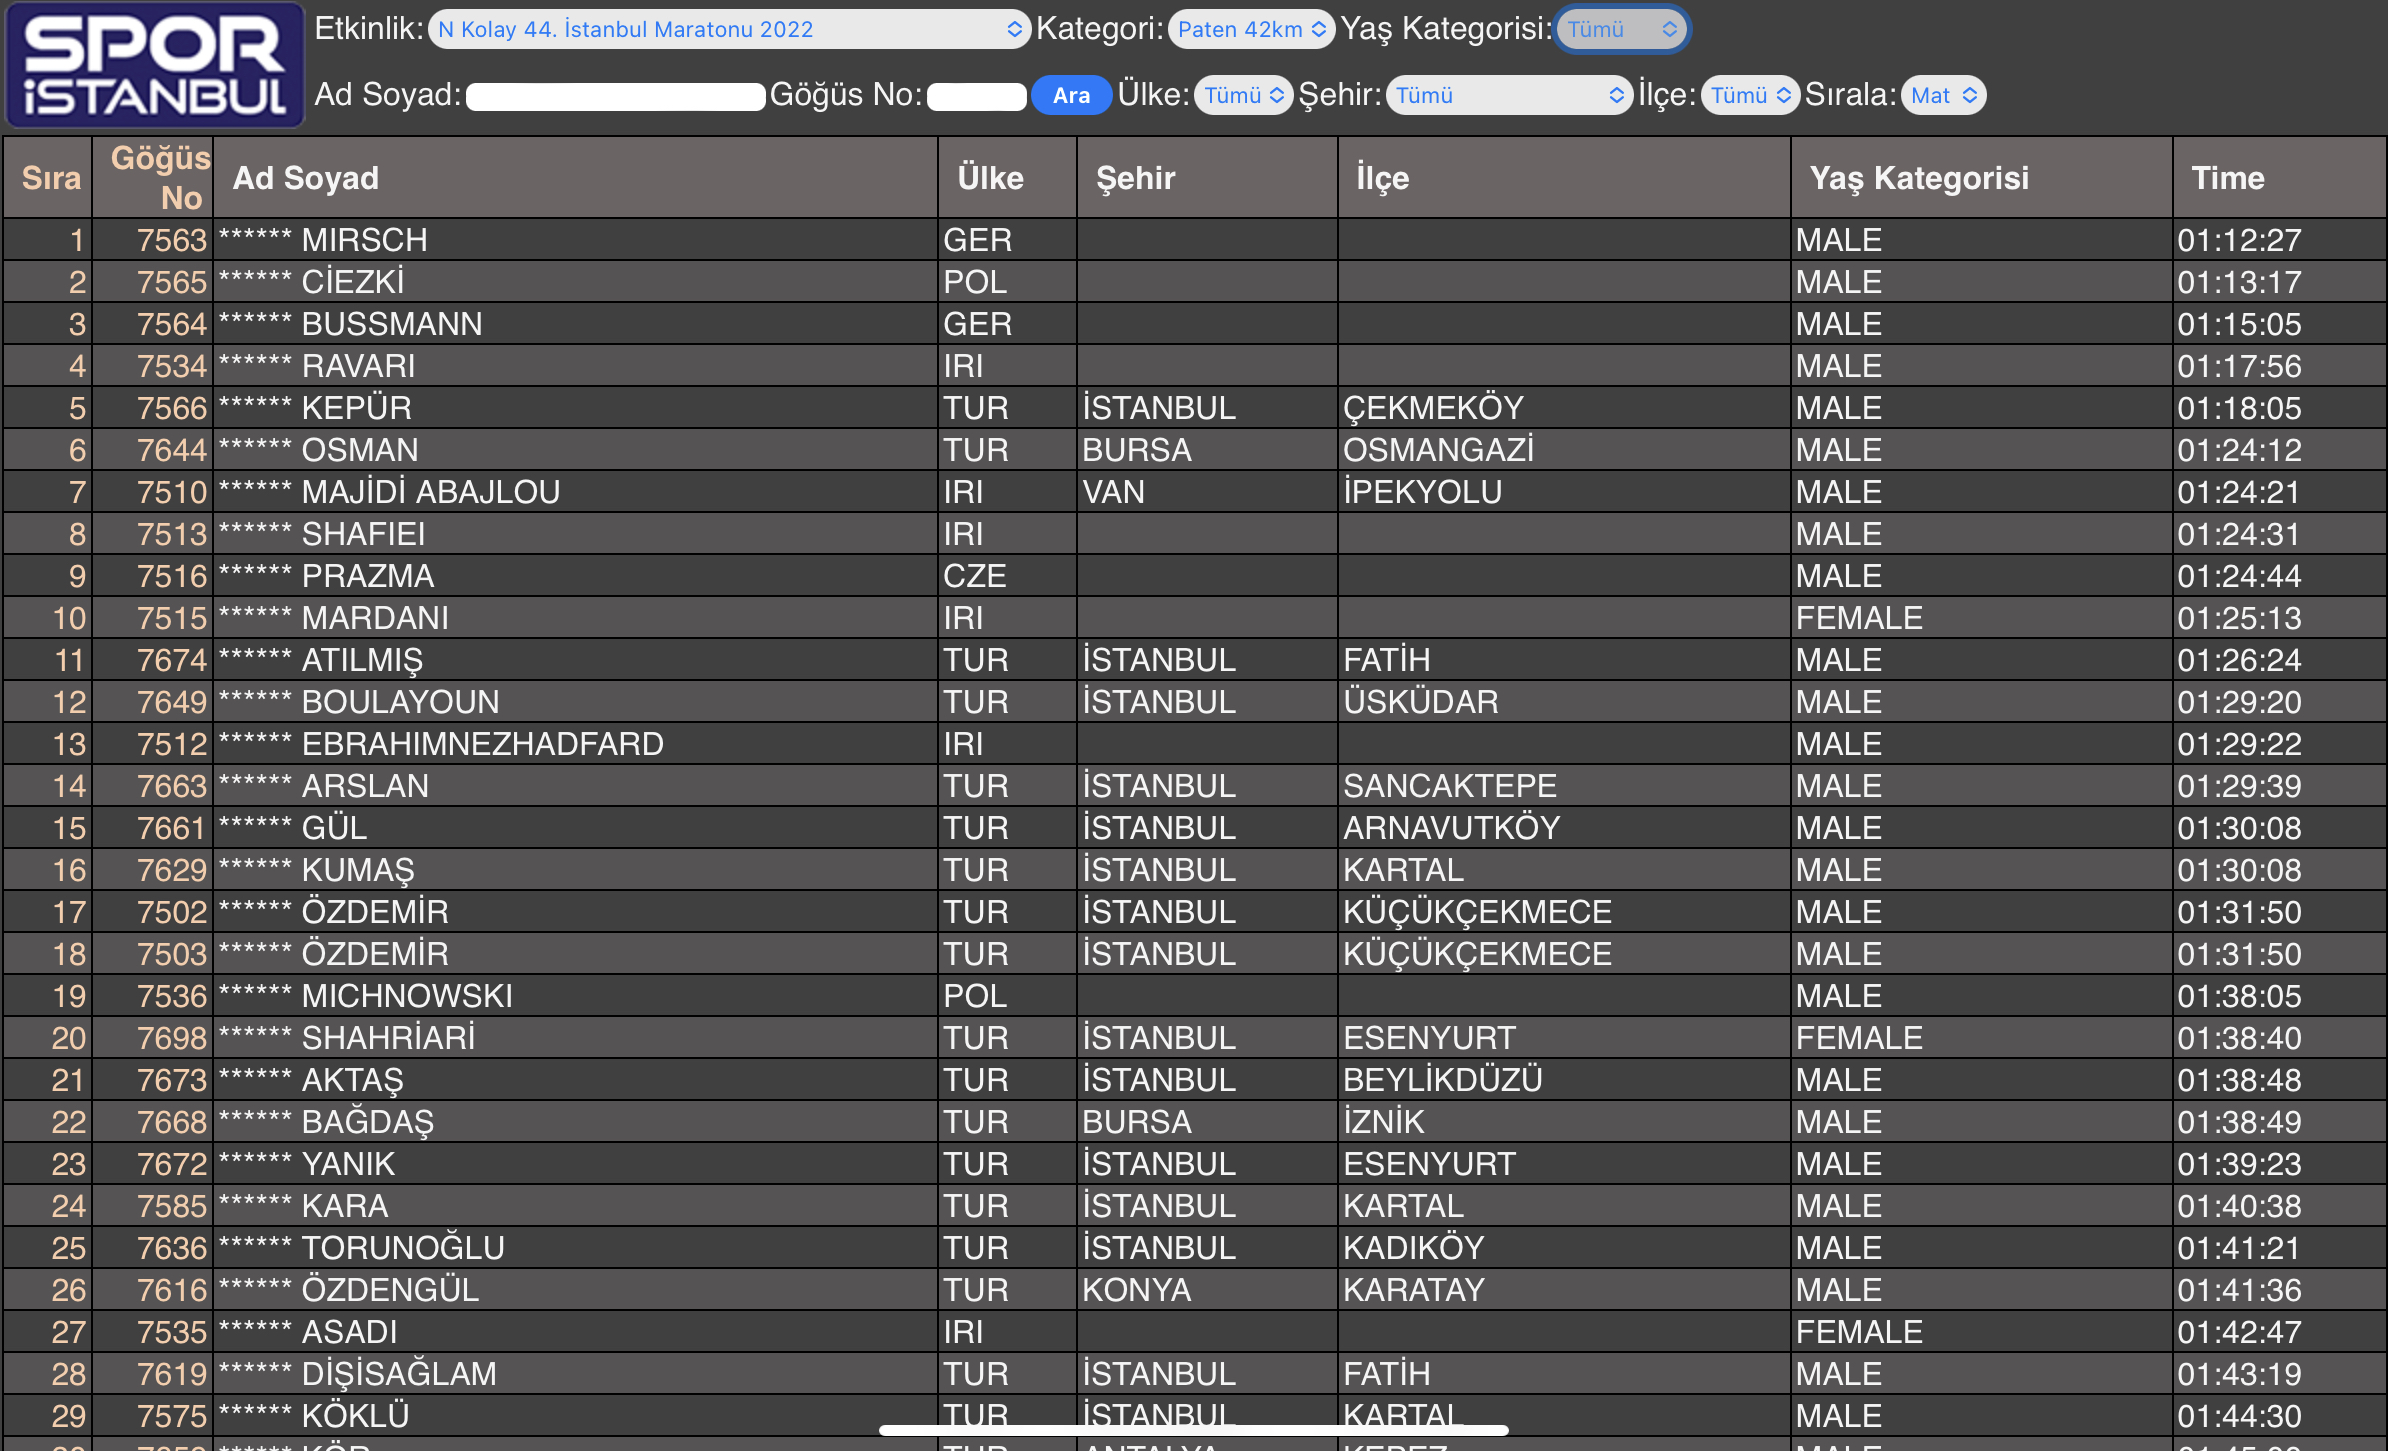Screen dimensions: 2388x1451
Task: Click KONYA city cell
Action: (x=1207, y=1291)
